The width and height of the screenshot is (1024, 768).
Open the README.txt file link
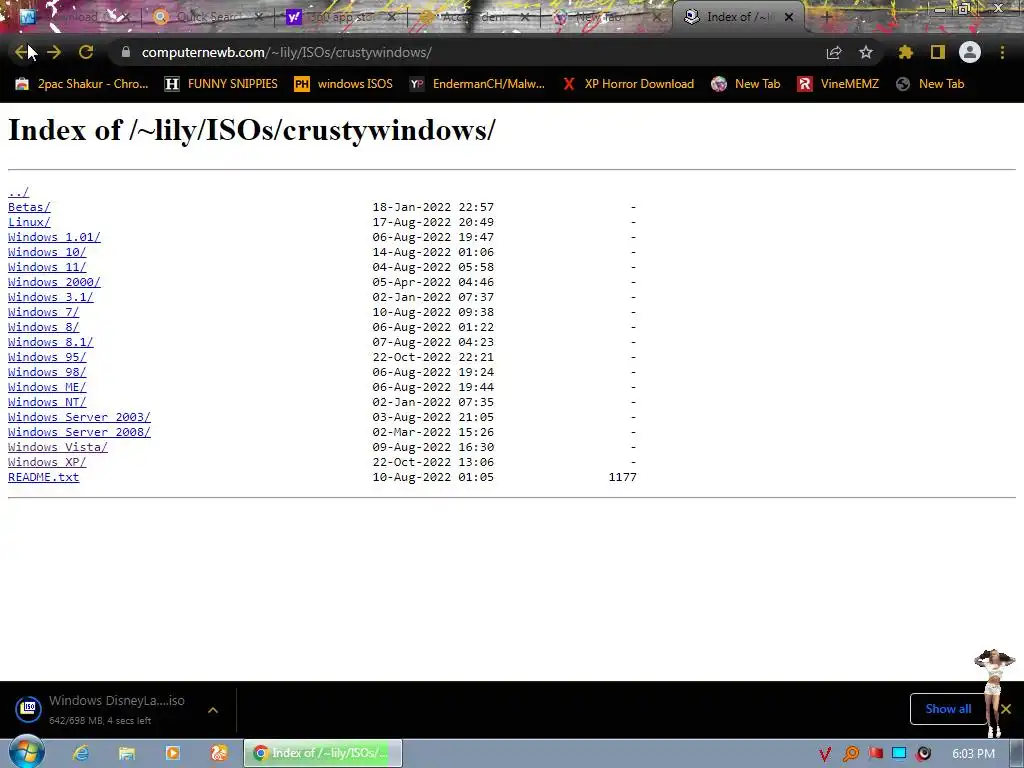43,477
